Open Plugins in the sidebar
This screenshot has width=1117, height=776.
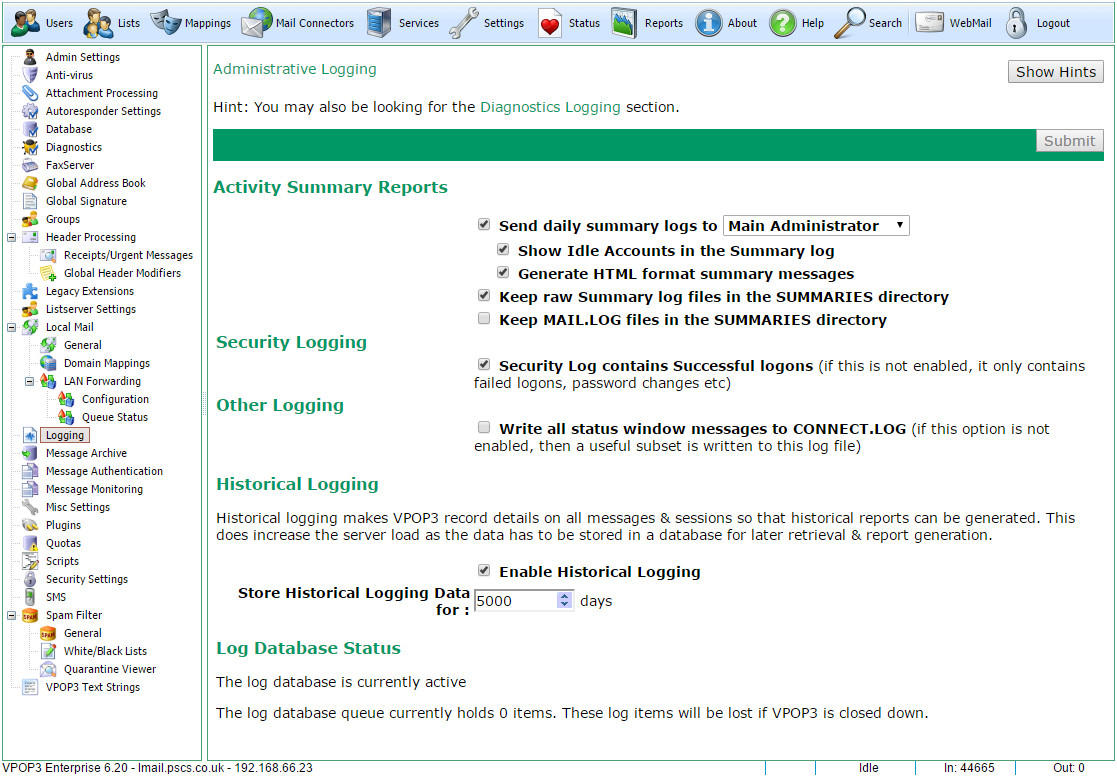63,525
